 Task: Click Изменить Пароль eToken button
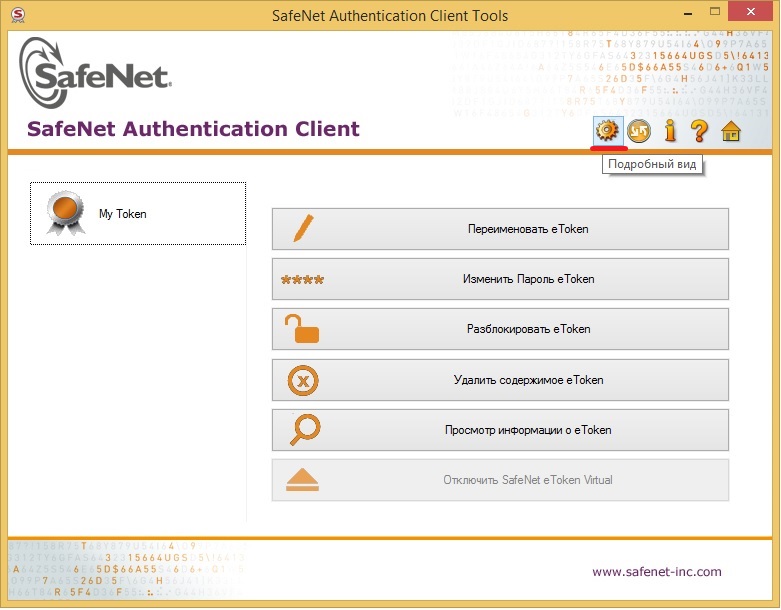tap(500, 279)
